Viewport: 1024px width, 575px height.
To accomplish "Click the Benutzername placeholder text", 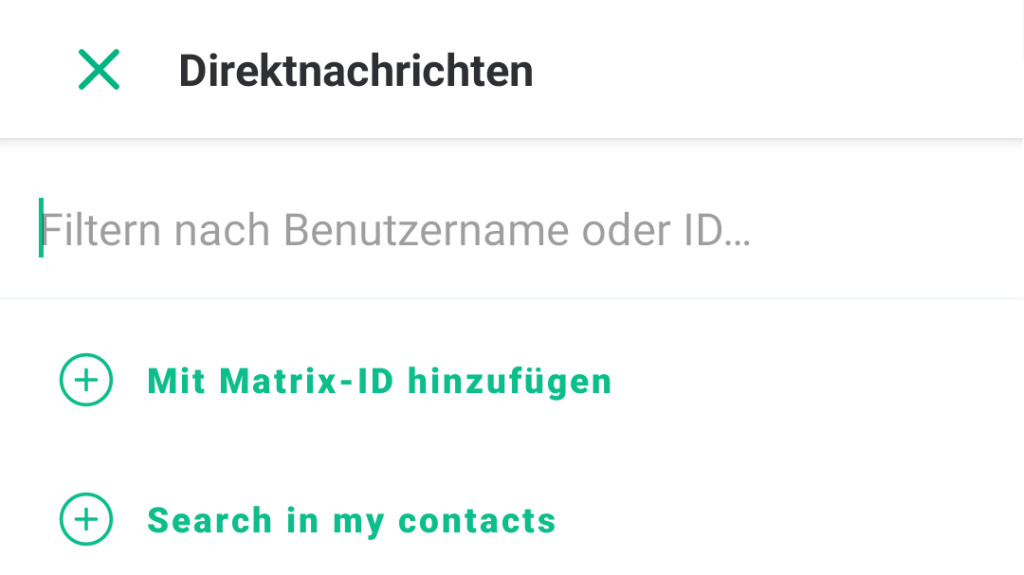I will [426, 231].
